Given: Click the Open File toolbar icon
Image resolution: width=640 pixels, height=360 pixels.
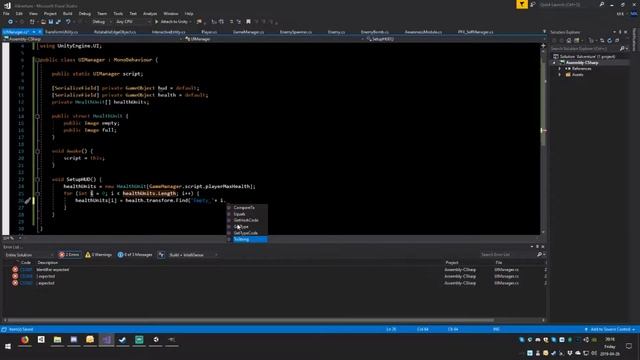Looking at the screenshot, I should pyautogui.click(x=43, y=22).
